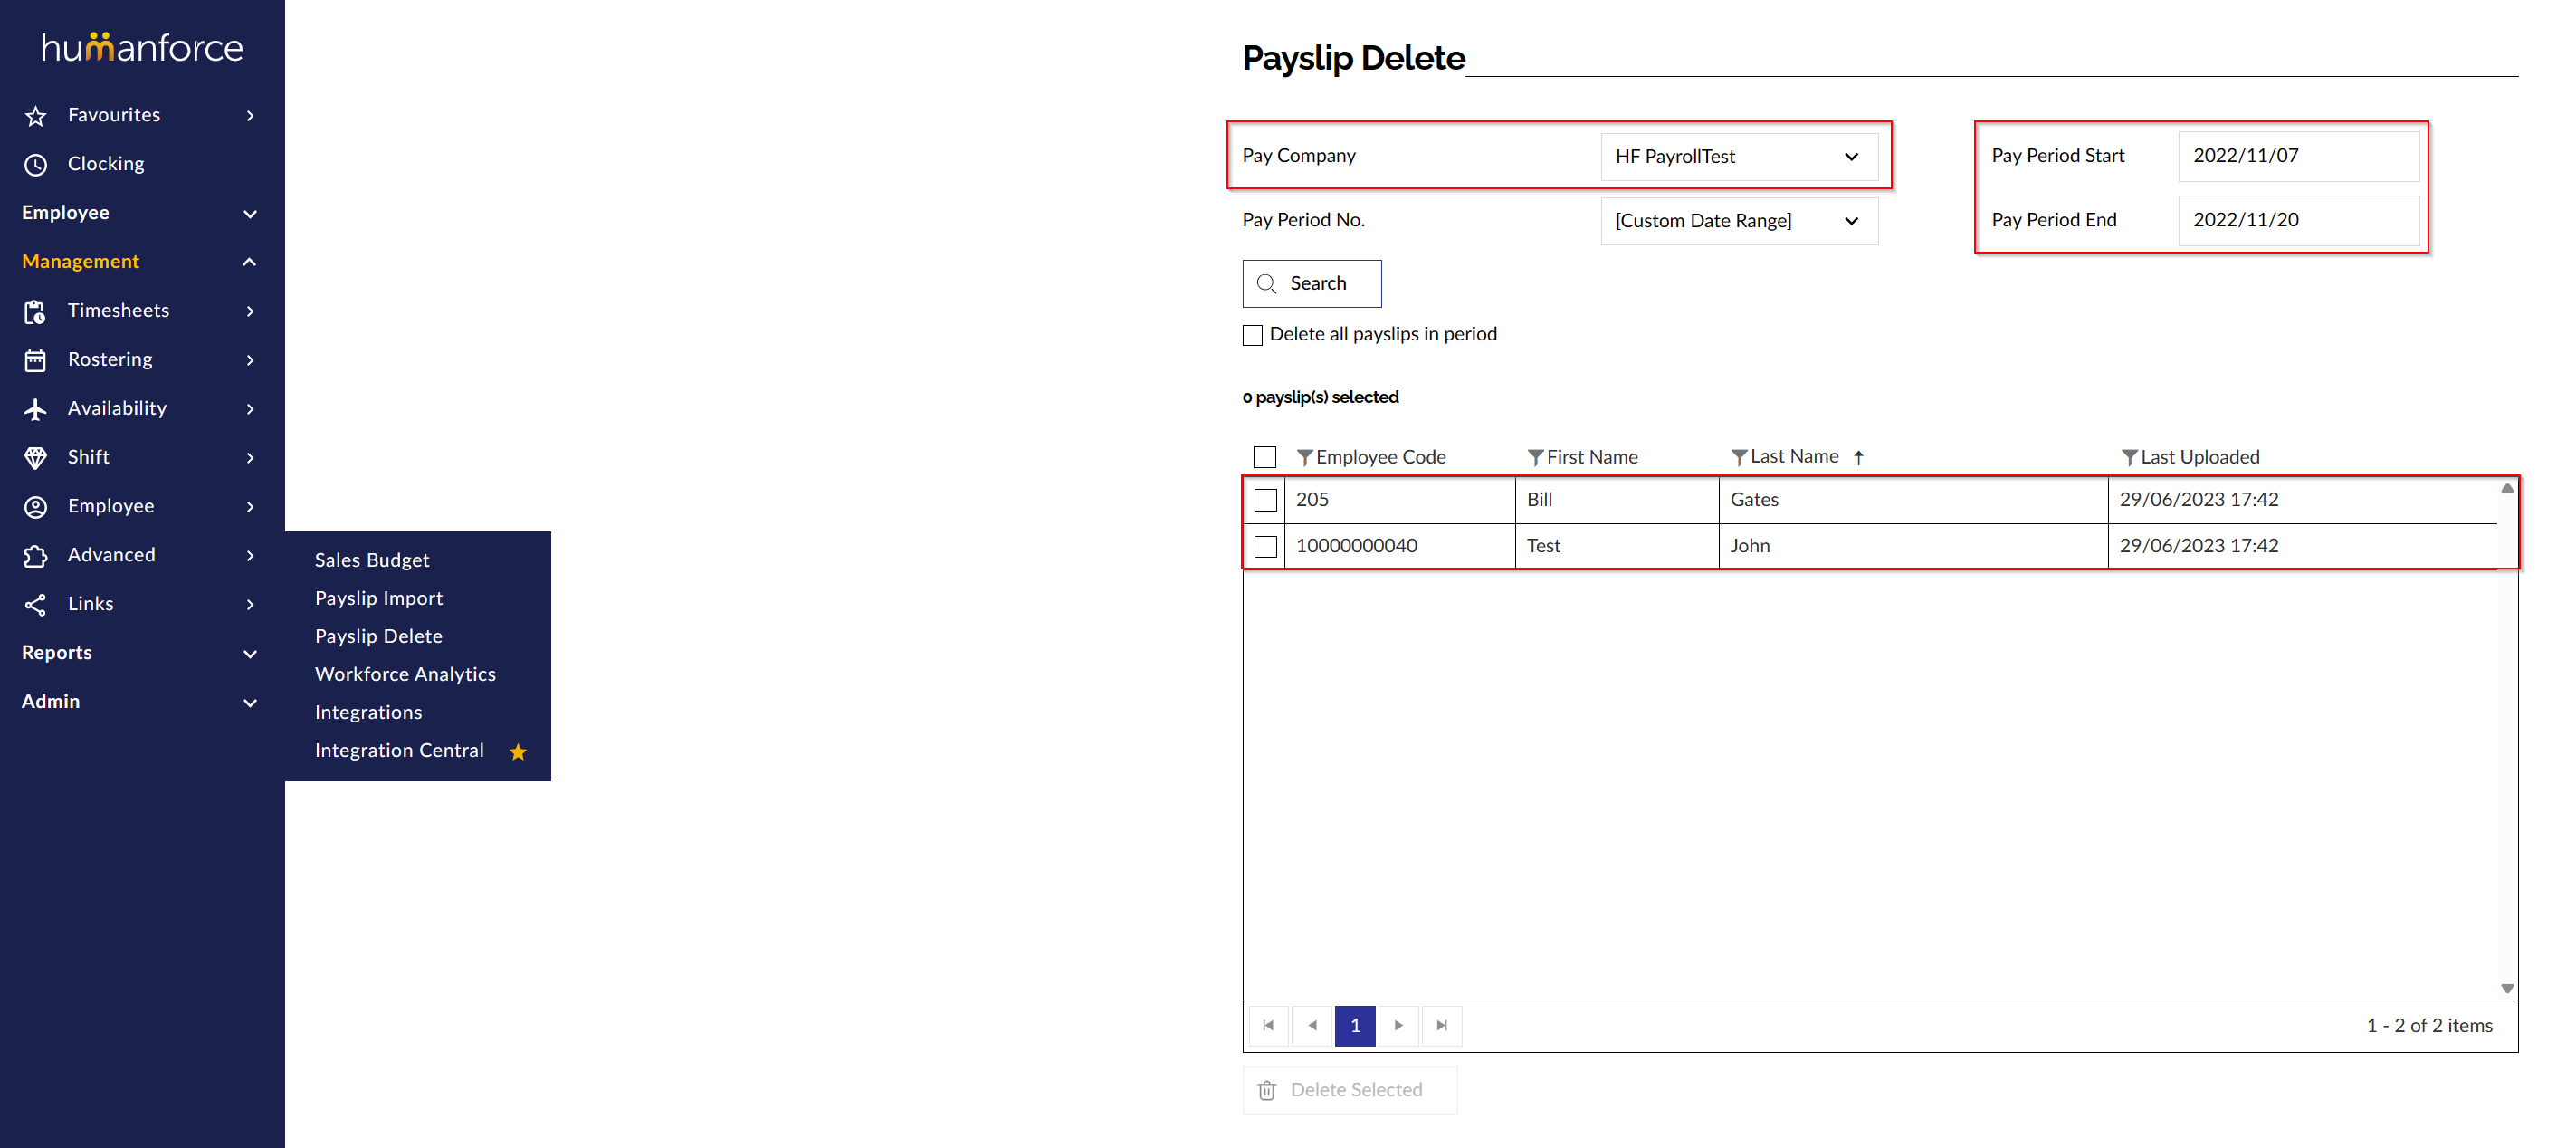
Task: Open the Links share icon
Action: [36, 604]
